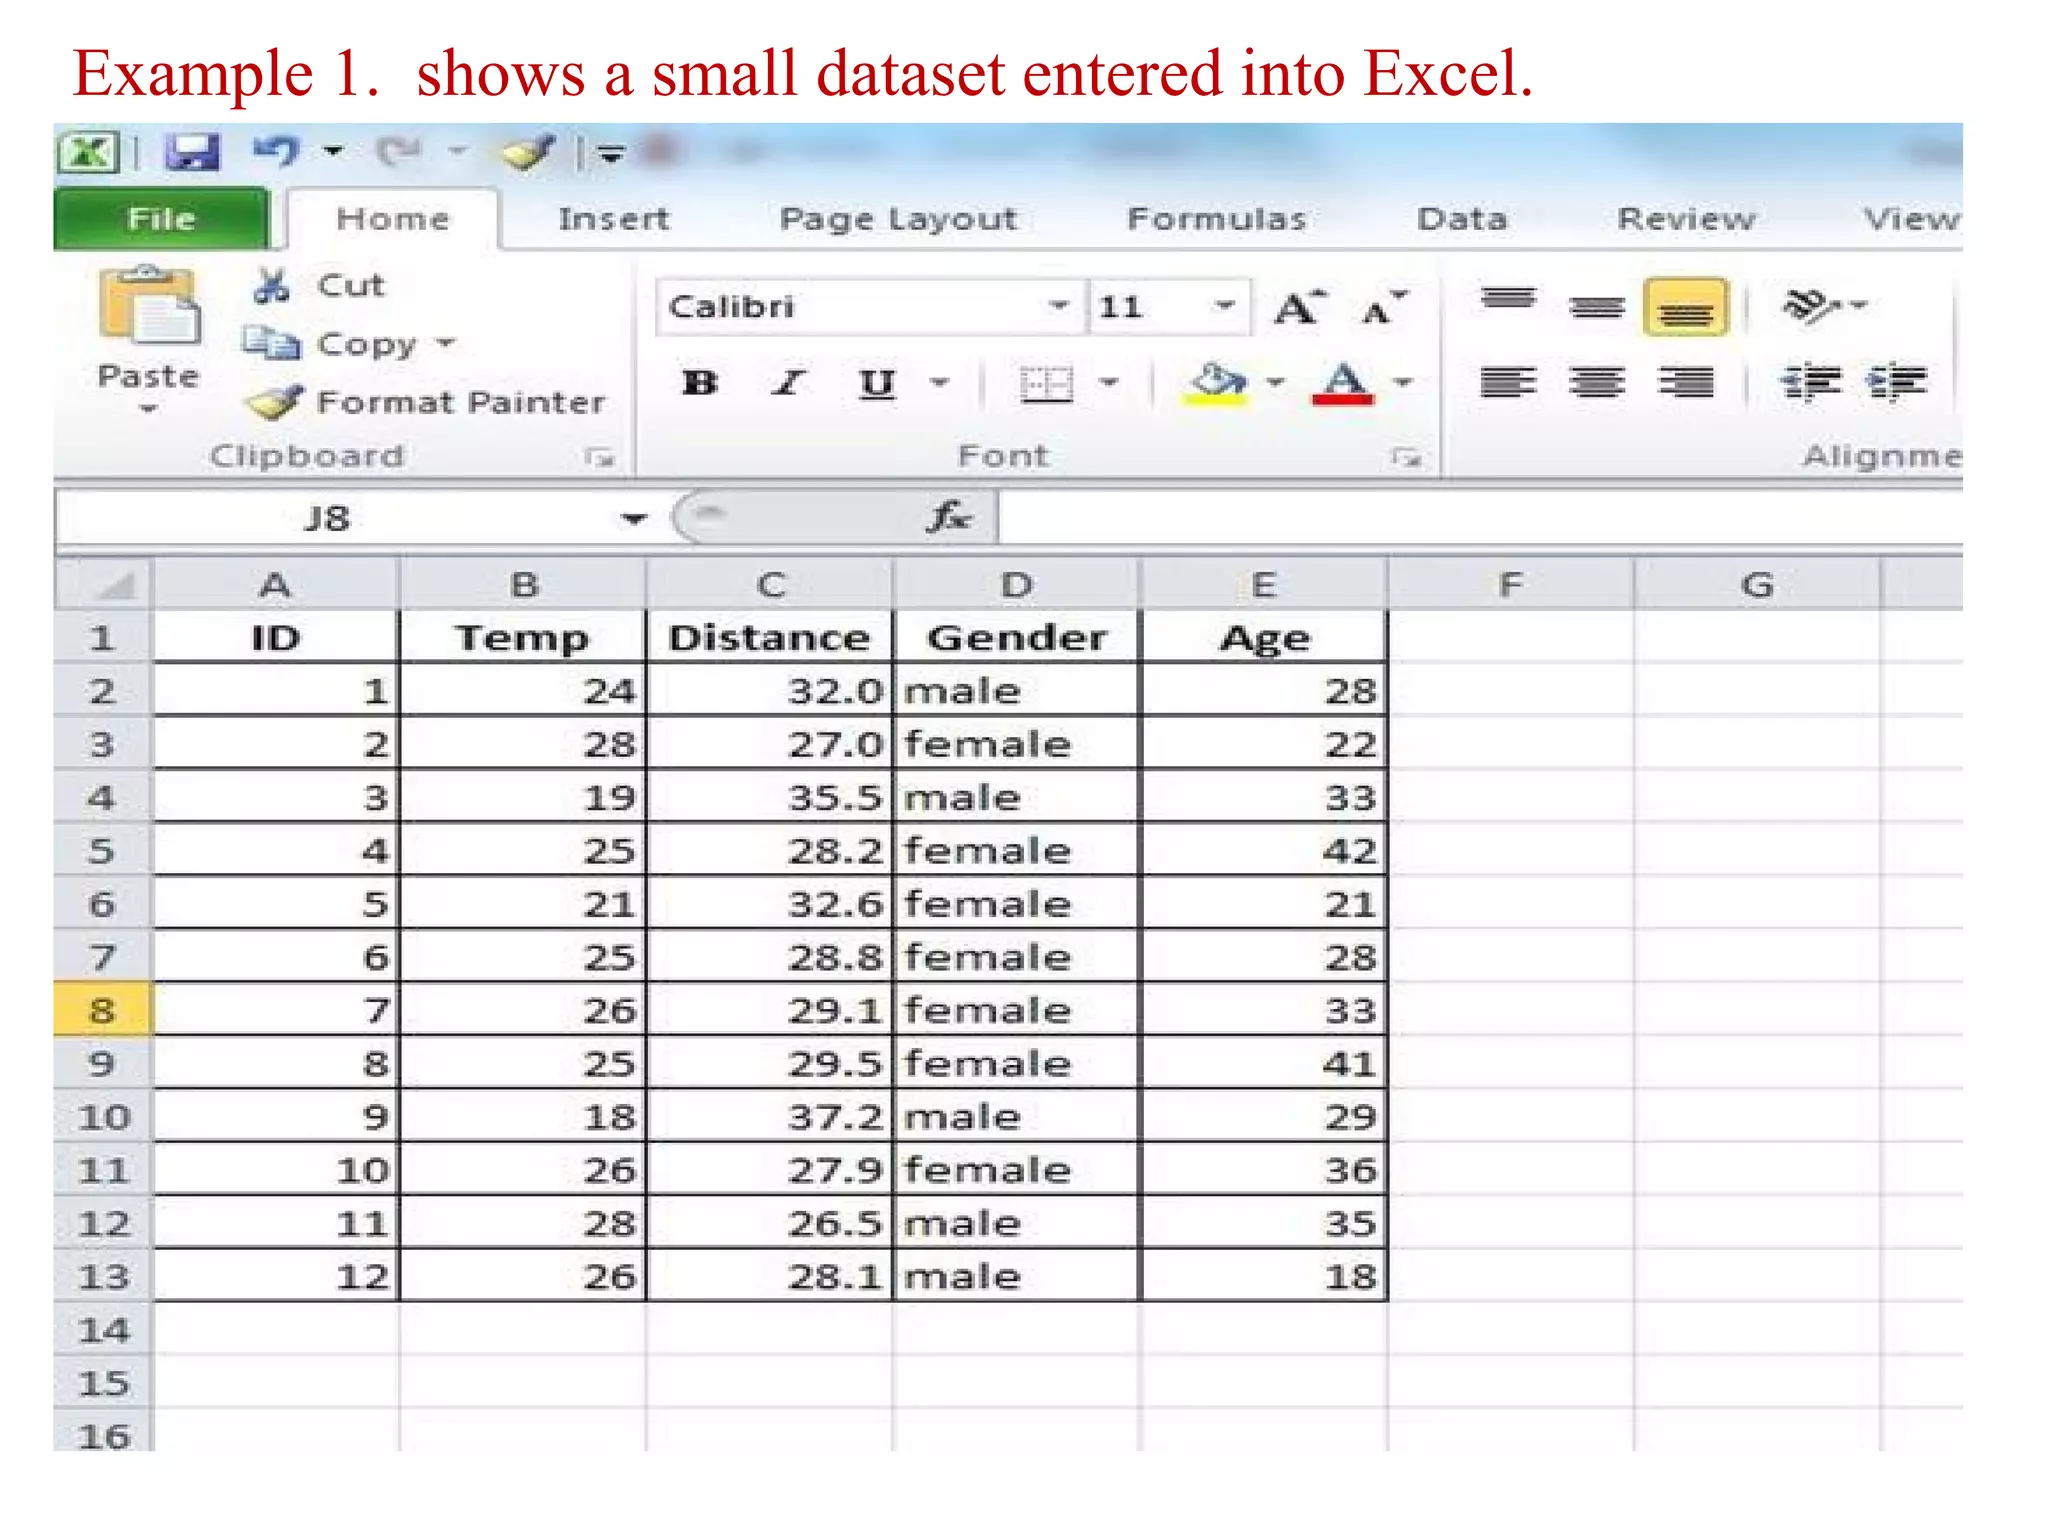
Task: Open font color dropdown arrow
Action: tap(1403, 383)
